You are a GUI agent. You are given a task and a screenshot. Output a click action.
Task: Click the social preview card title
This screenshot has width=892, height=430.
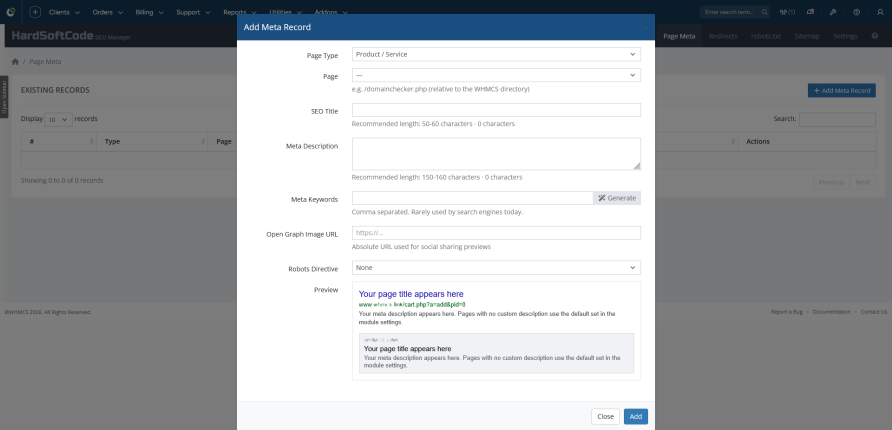tap(407, 349)
